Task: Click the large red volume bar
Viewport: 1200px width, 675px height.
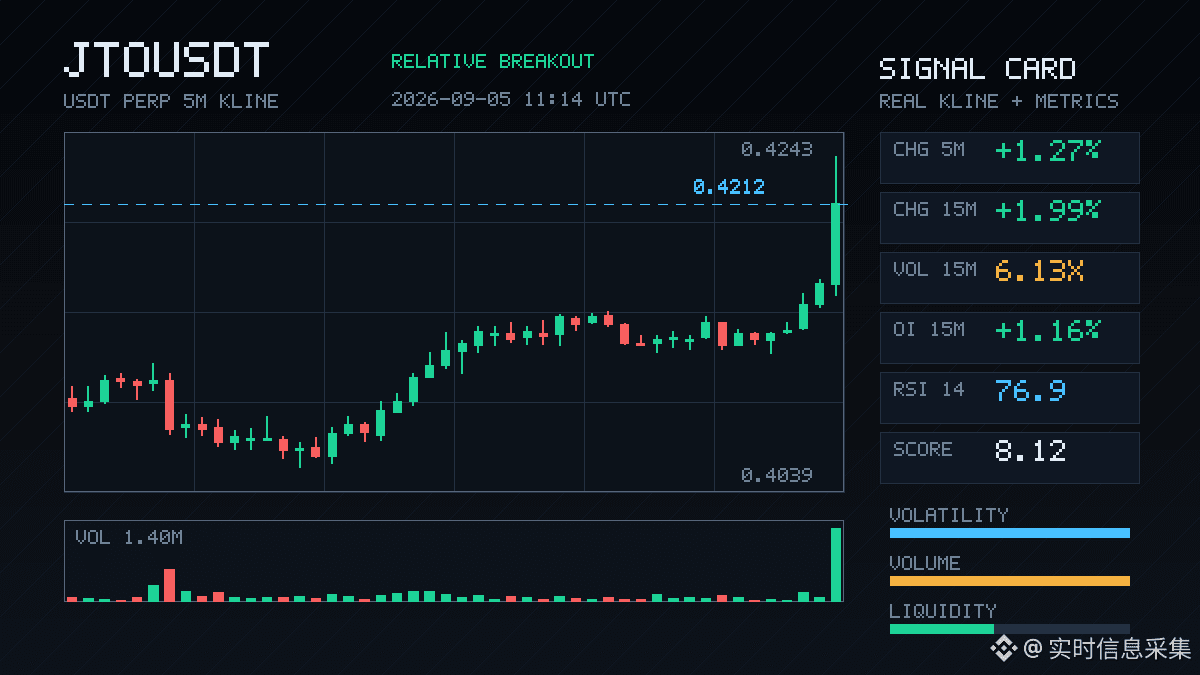Action: tap(170, 585)
